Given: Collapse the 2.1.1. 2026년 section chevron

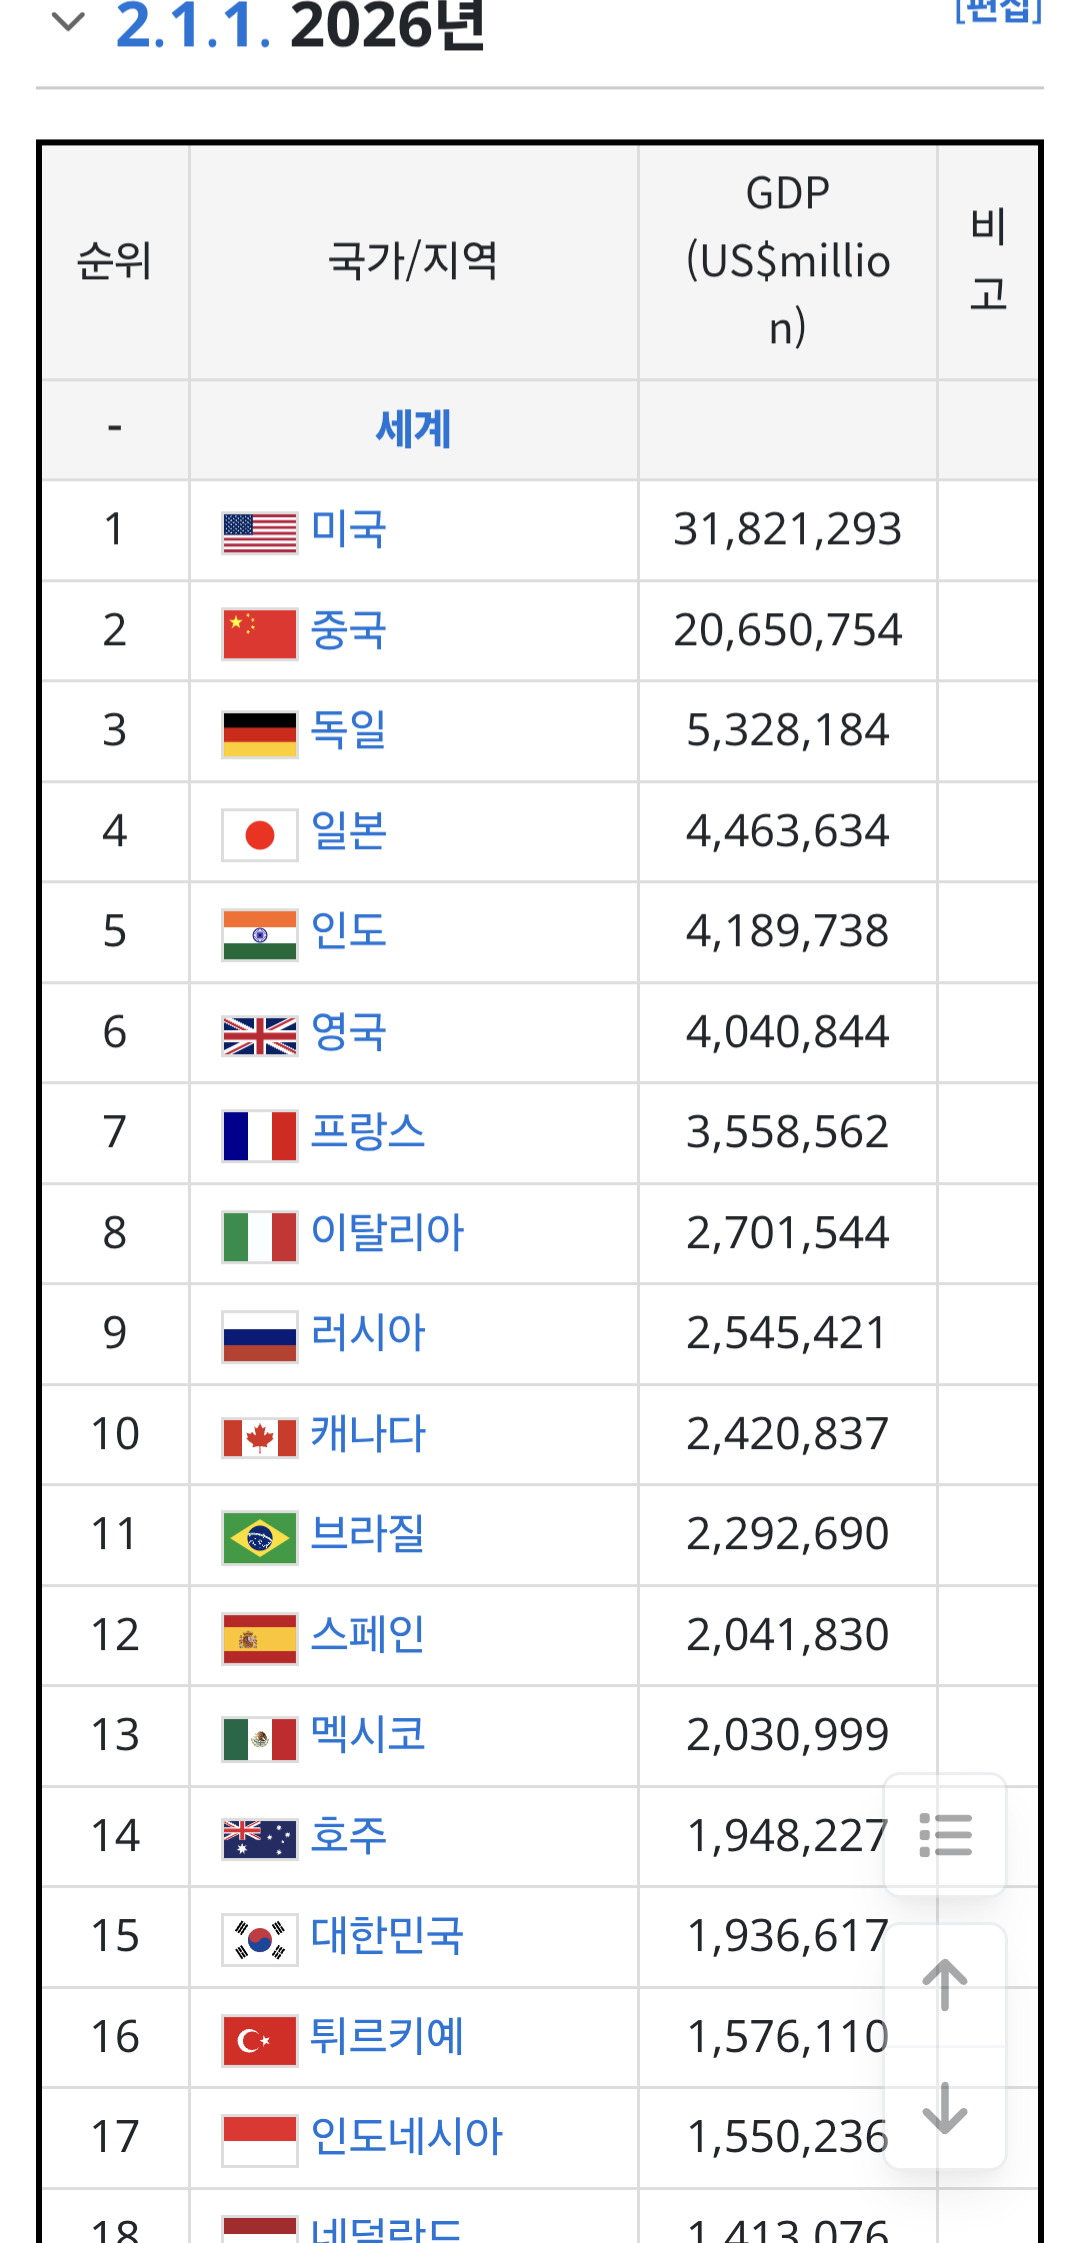Looking at the screenshot, I should point(68,21).
